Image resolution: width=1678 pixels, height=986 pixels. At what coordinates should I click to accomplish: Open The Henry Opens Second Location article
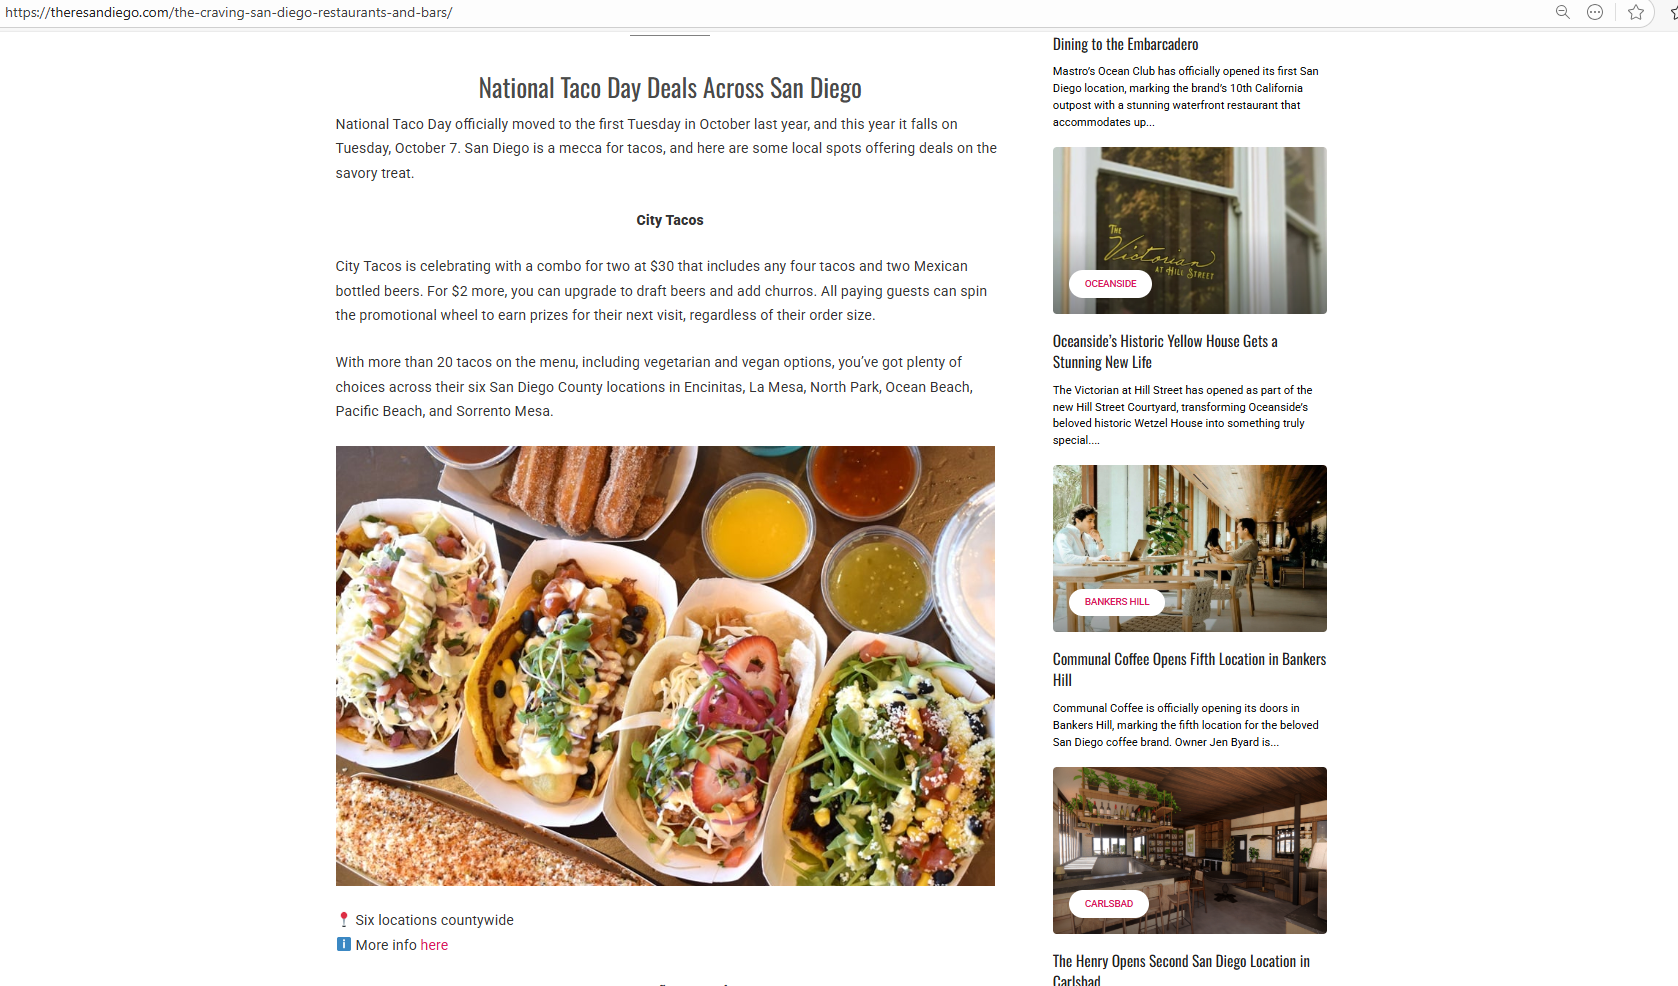coord(1181,970)
